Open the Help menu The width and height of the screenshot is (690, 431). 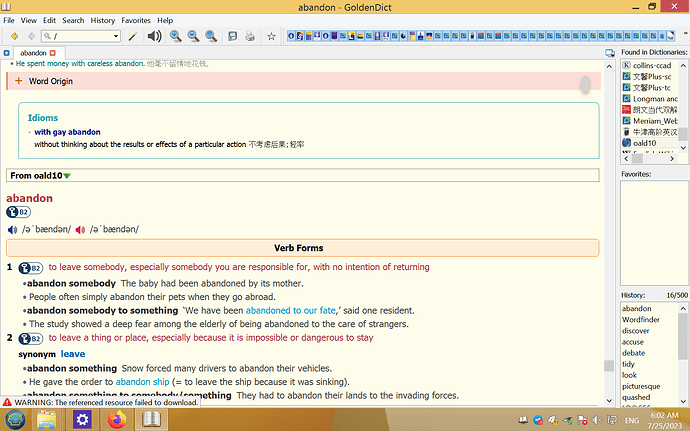pos(165,20)
